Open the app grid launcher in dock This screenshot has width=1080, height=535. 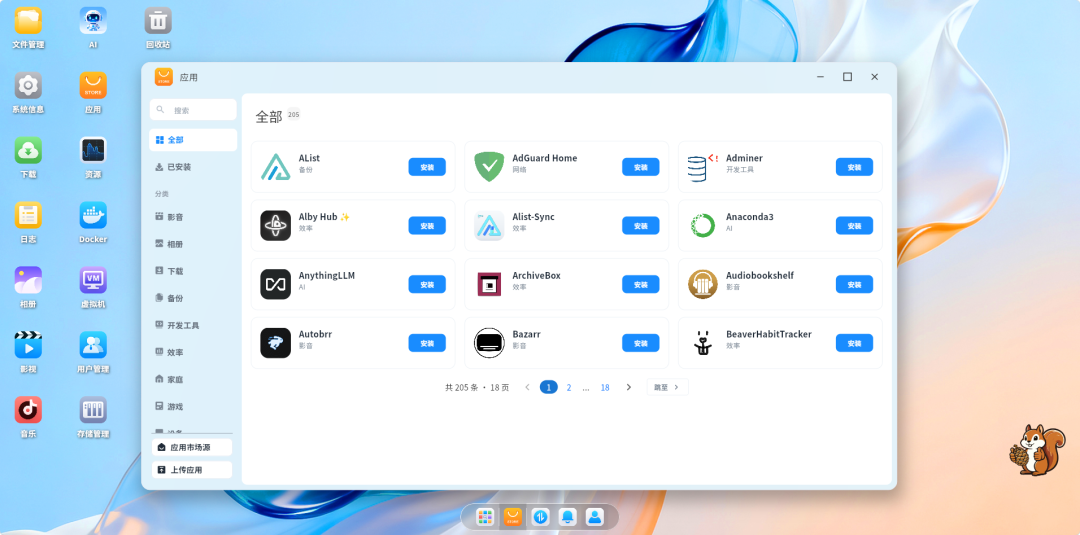coord(485,516)
